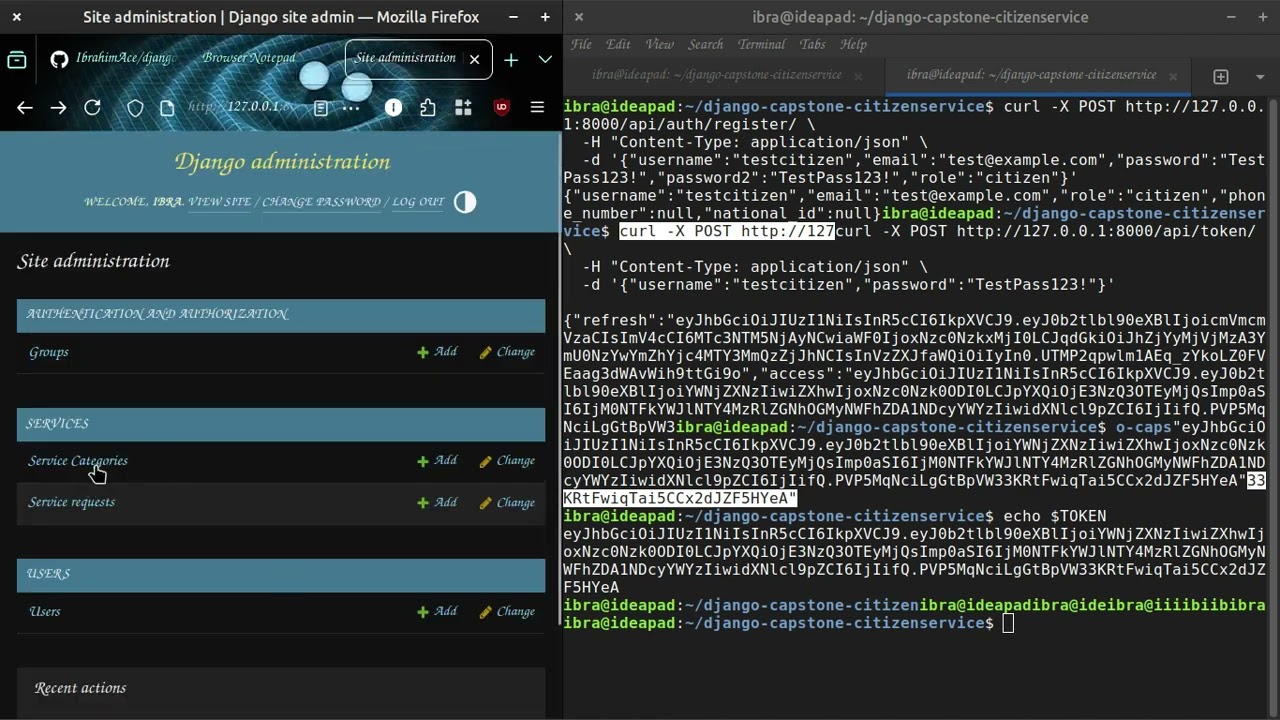The width and height of the screenshot is (1280, 720).
Task: Open the Terminal menu in terminal menubar
Action: (761, 44)
